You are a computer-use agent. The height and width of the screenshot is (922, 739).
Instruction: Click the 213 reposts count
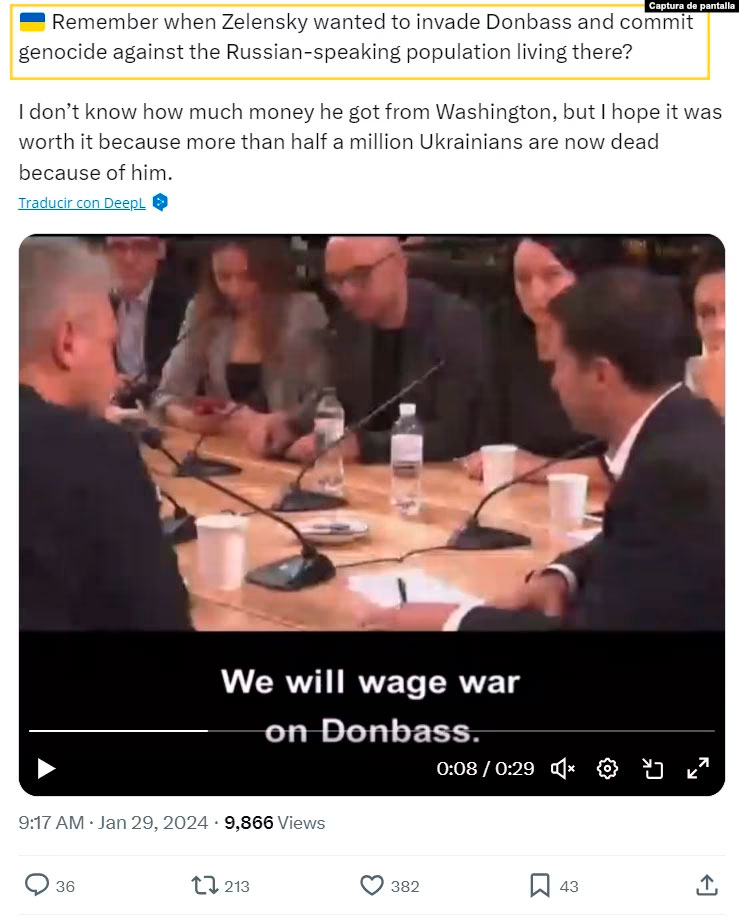237,886
